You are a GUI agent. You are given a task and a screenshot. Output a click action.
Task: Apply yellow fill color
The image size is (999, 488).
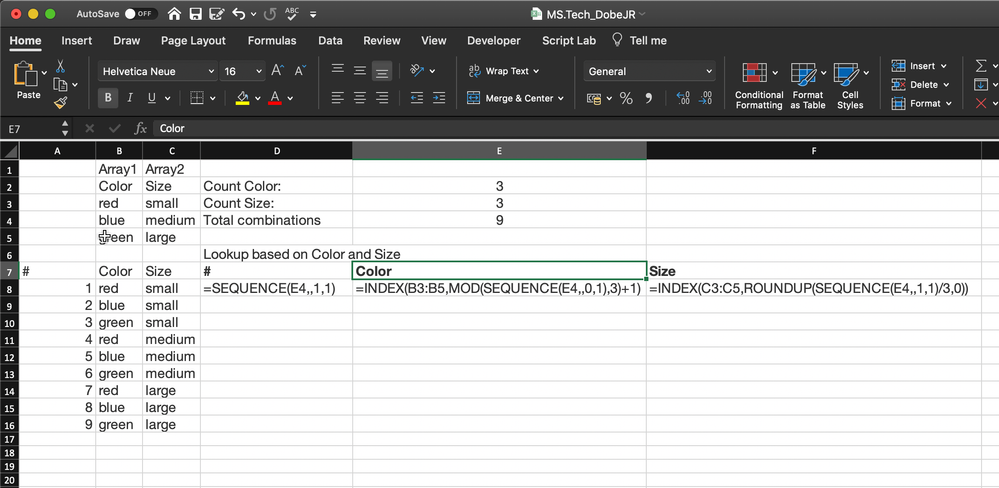pyautogui.click(x=243, y=98)
